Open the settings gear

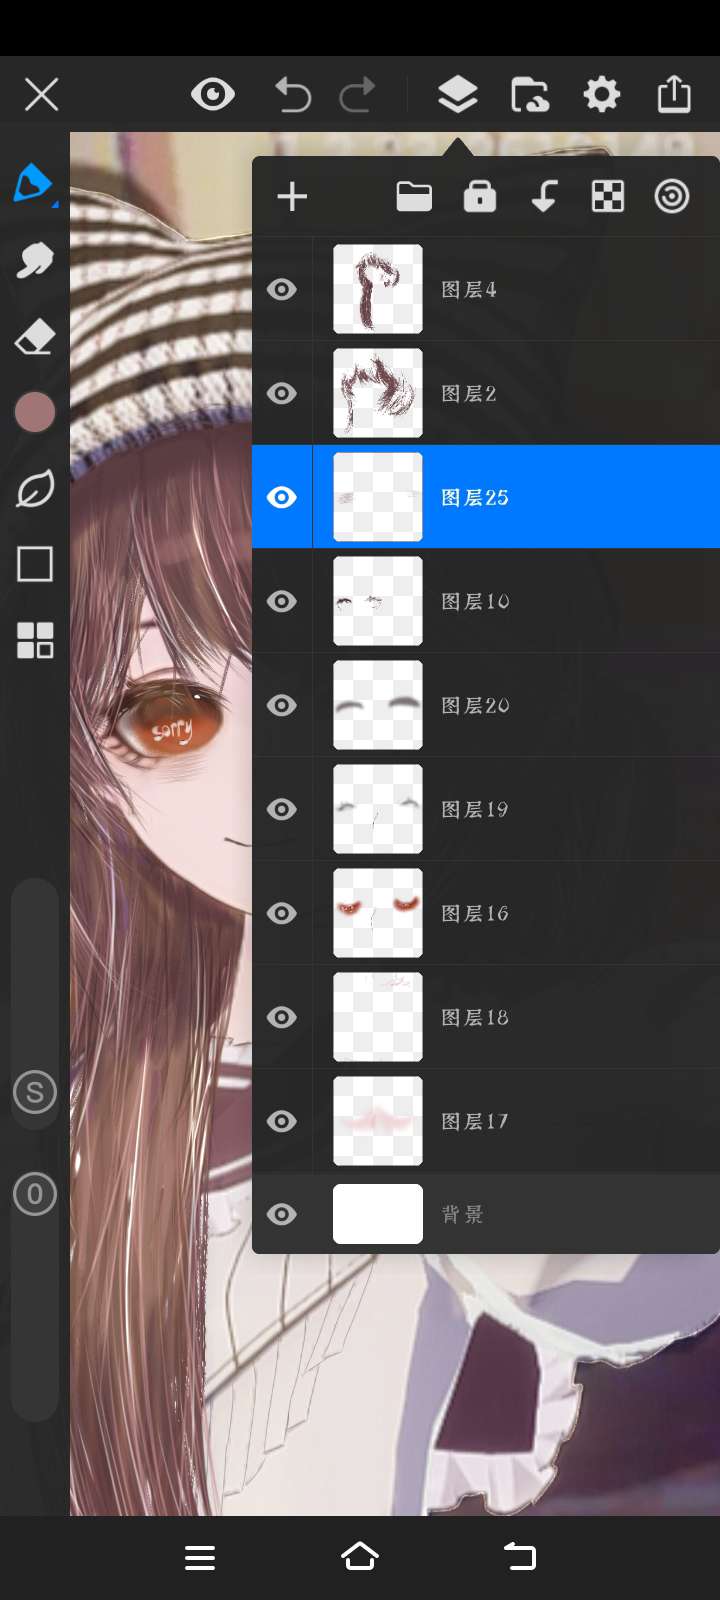[x=601, y=95]
